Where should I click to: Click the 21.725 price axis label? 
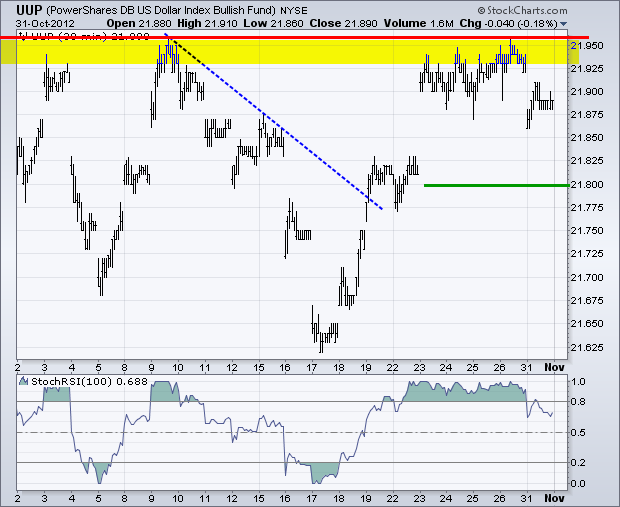pyautogui.click(x=587, y=254)
